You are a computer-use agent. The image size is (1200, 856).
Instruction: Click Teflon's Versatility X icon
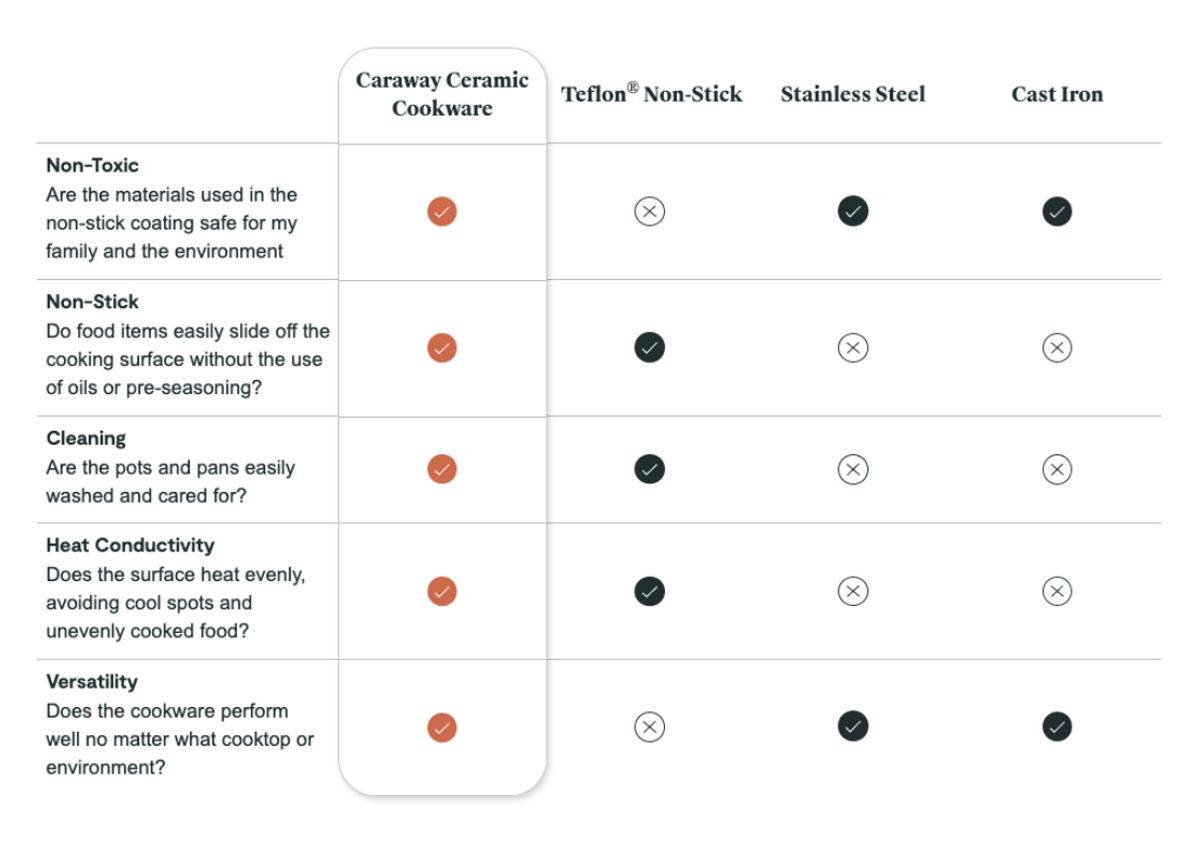pos(650,727)
